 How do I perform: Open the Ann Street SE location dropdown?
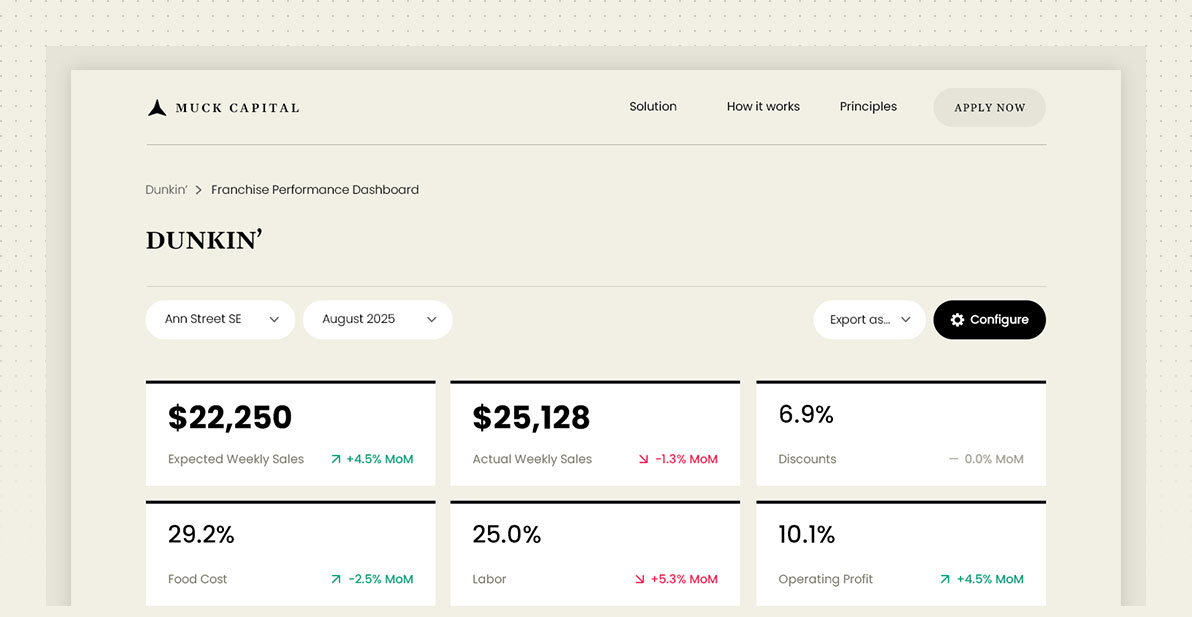(219, 319)
